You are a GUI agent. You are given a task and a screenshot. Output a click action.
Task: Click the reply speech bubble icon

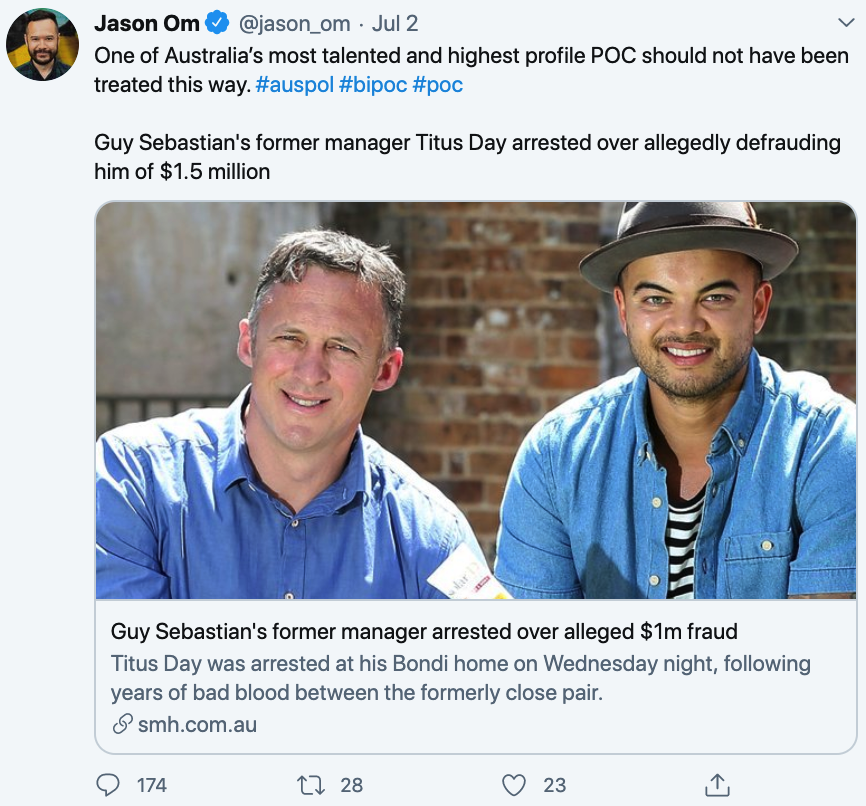point(108,785)
